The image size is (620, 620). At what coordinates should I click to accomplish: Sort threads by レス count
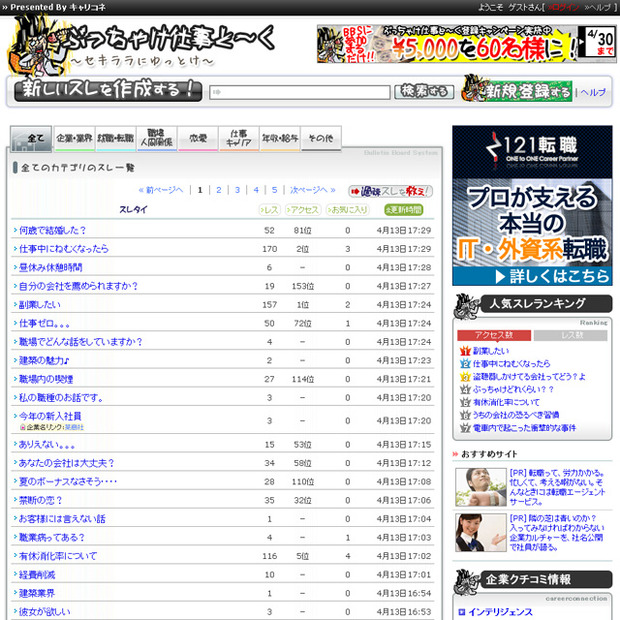[x=269, y=210]
